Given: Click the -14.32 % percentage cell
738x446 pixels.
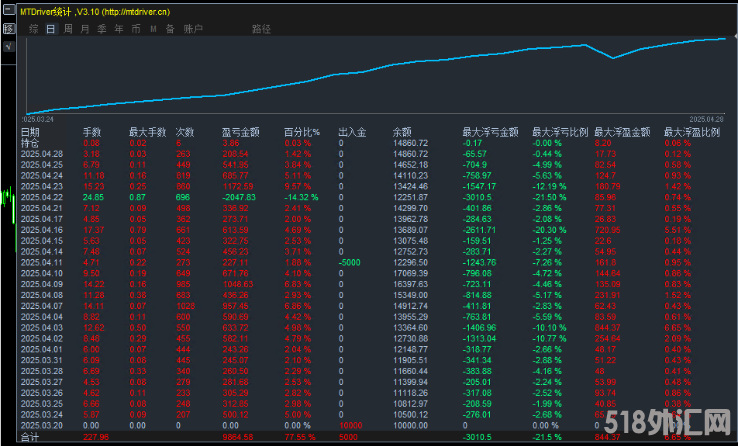Looking at the screenshot, I should tap(301, 197).
